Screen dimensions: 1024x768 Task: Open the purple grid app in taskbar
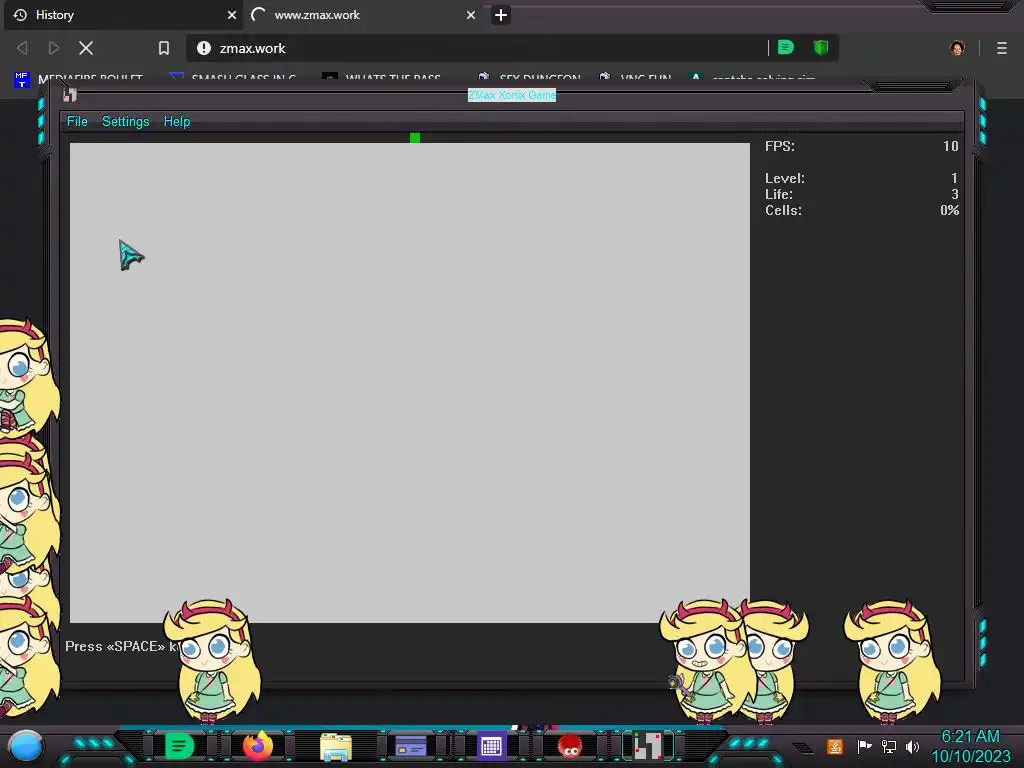[490, 746]
